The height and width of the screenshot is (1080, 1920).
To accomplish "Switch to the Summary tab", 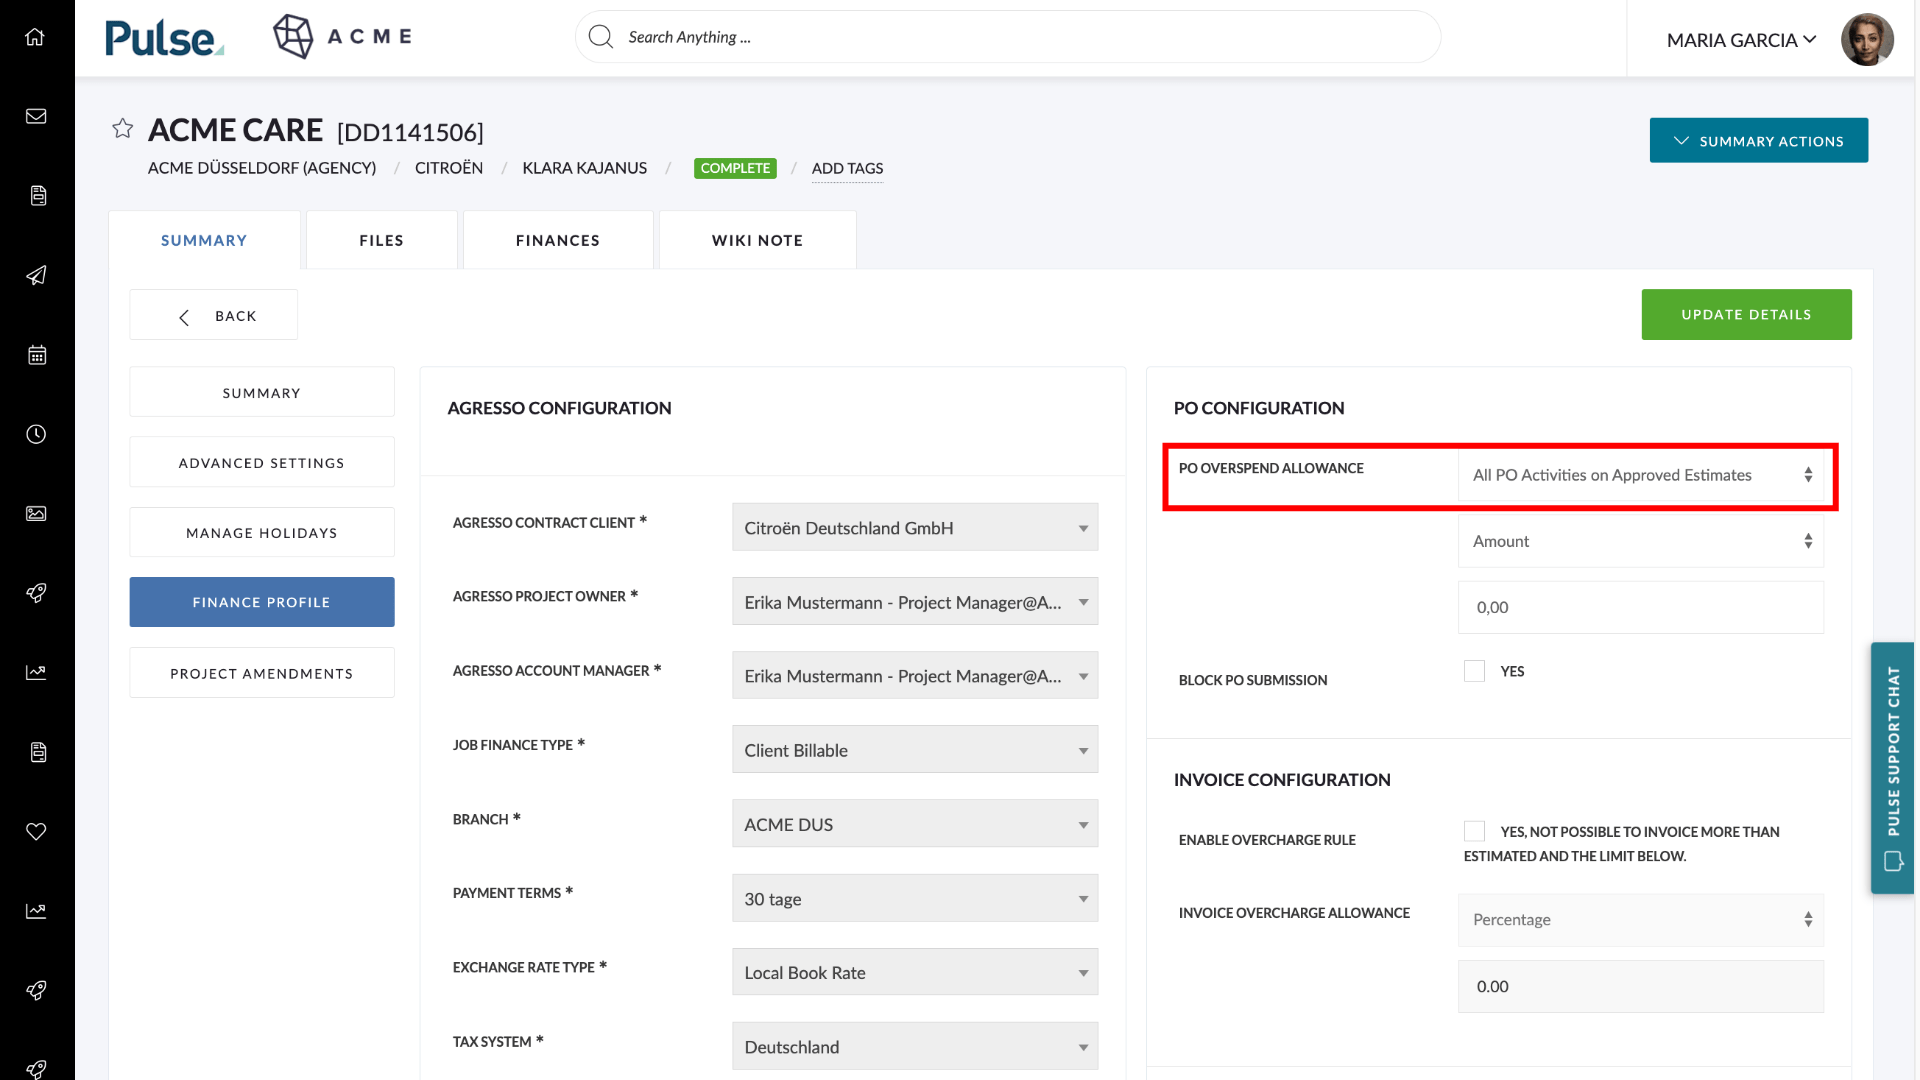I will tap(204, 240).
